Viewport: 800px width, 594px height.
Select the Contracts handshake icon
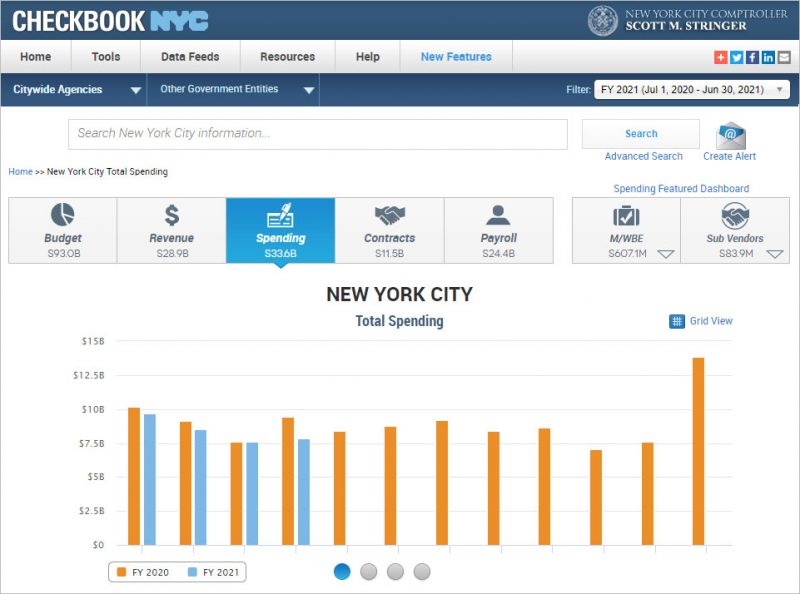(390, 214)
